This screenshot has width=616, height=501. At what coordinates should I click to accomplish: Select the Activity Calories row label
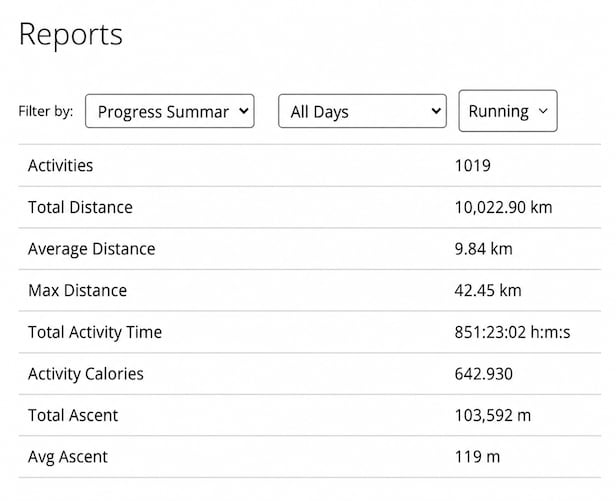[x=86, y=374]
